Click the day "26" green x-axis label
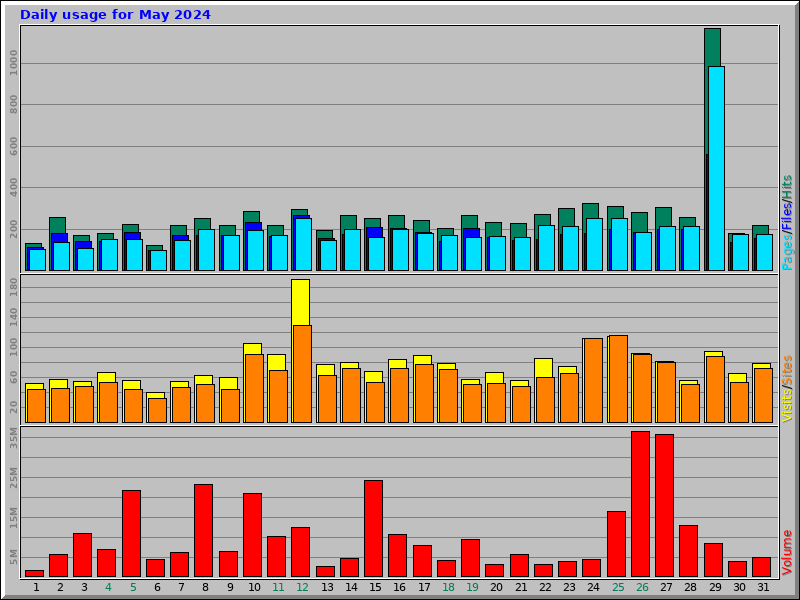The width and height of the screenshot is (800, 600). point(642,587)
